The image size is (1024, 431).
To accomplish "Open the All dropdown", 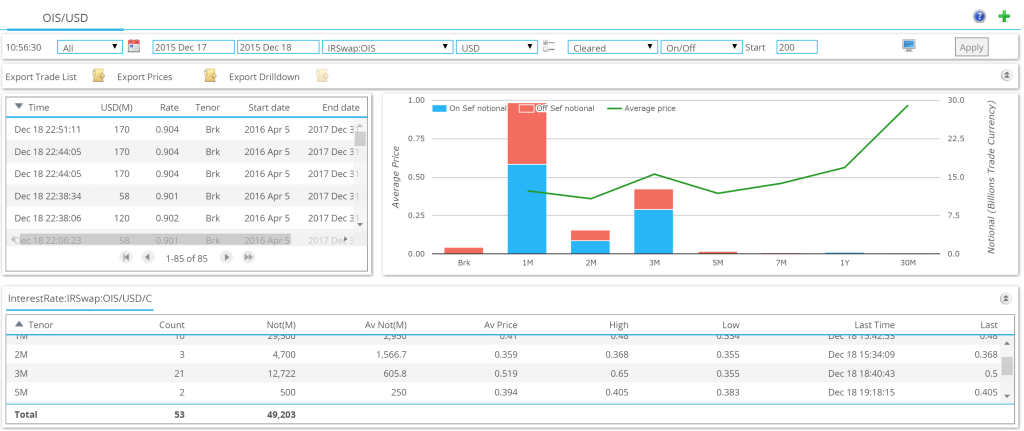I will point(90,47).
